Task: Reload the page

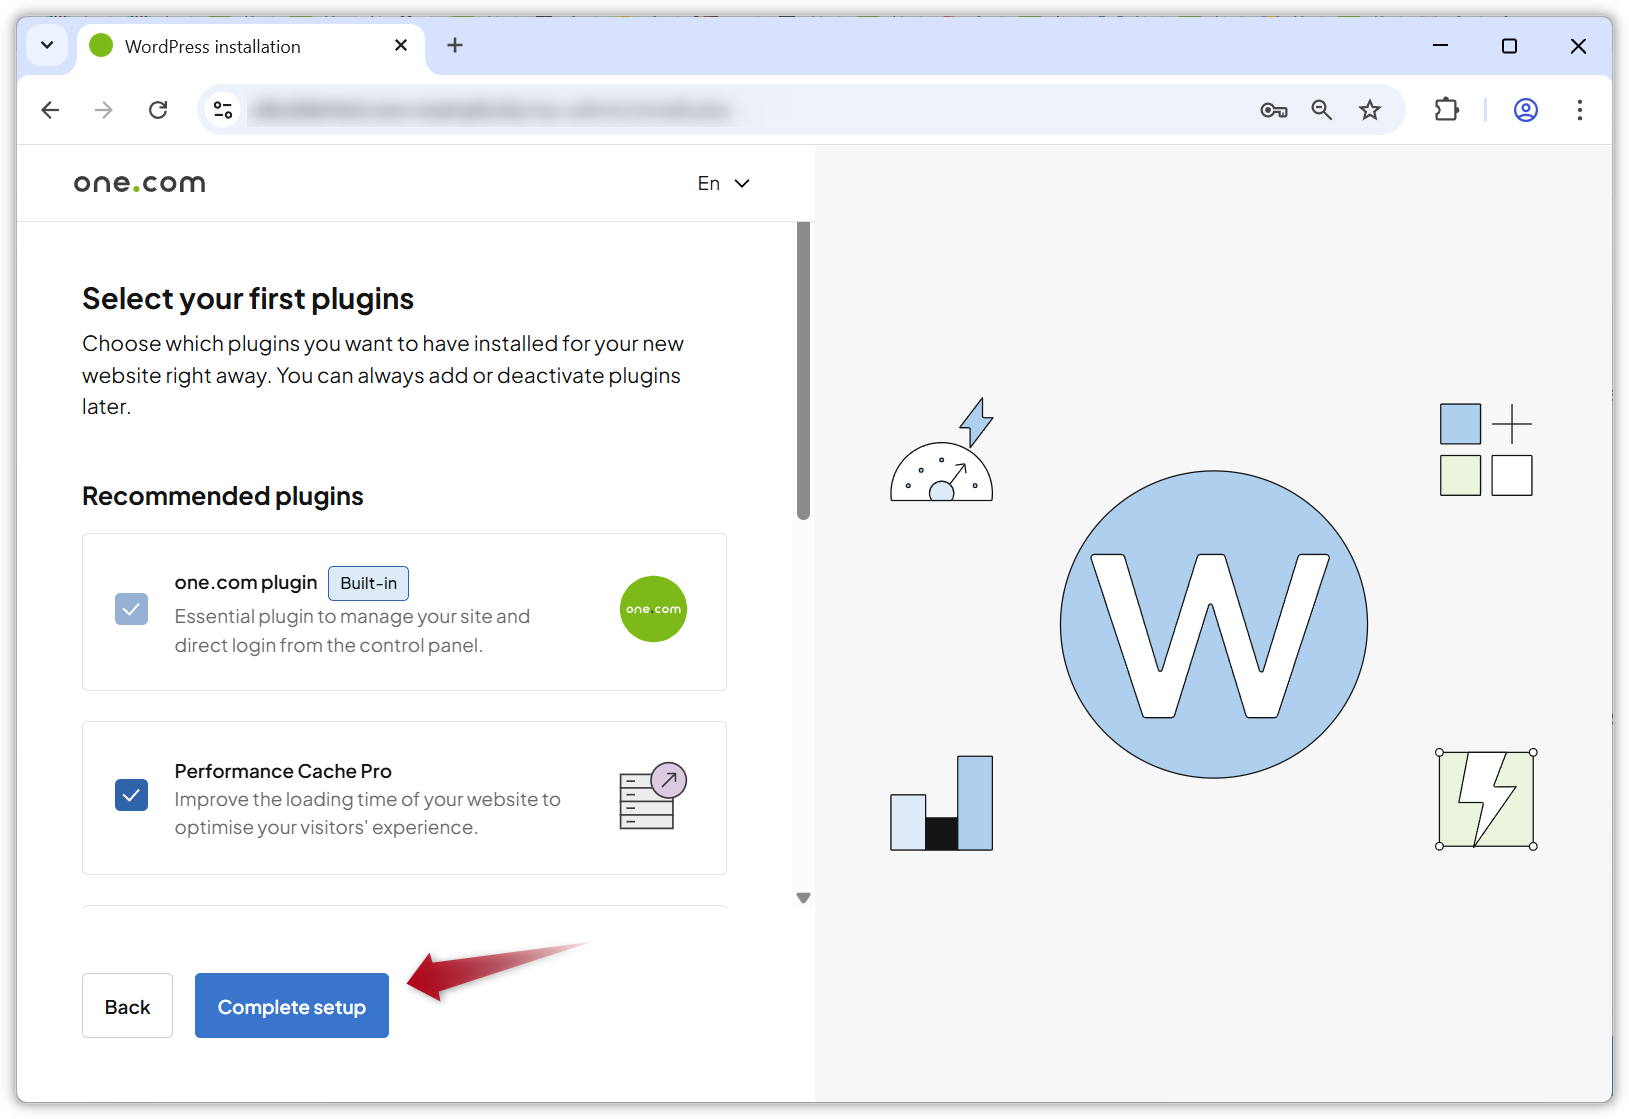Action: pyautogui.click(x=158, y=110)
